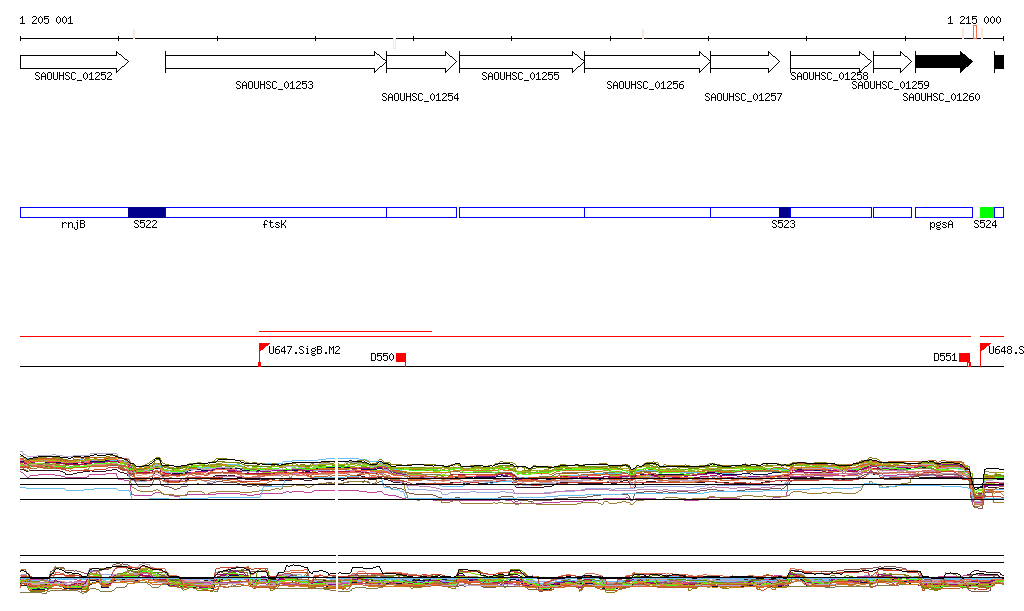The image size is (1024, 611).
Task: Click the ftsK segment box
Action: 275,212
